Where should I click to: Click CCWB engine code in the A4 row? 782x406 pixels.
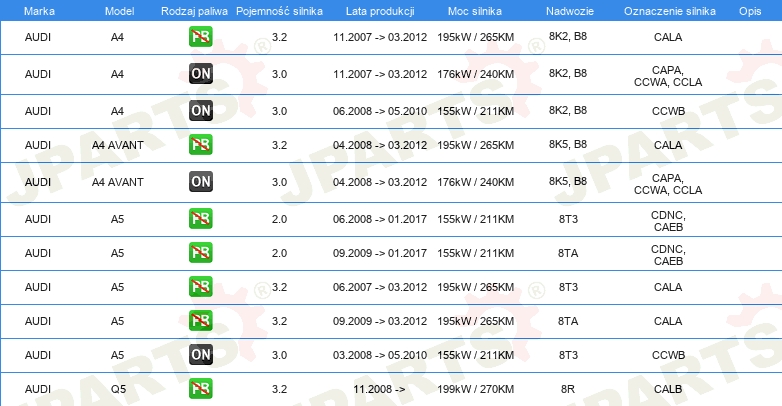tap(668, 111)
